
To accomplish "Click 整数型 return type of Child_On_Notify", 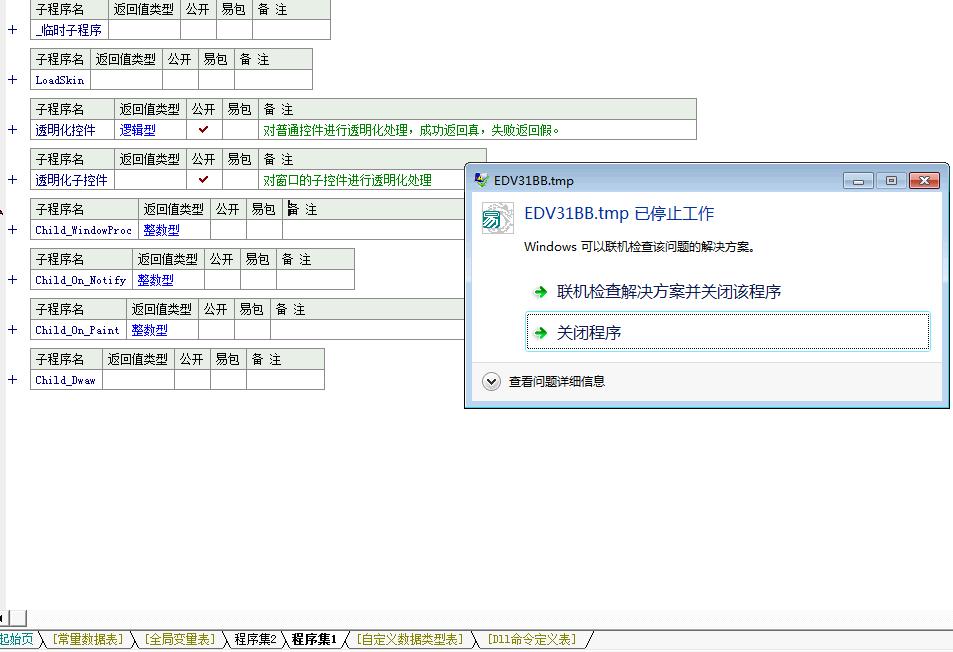I will pyautogui.click(x=155, y=280).
